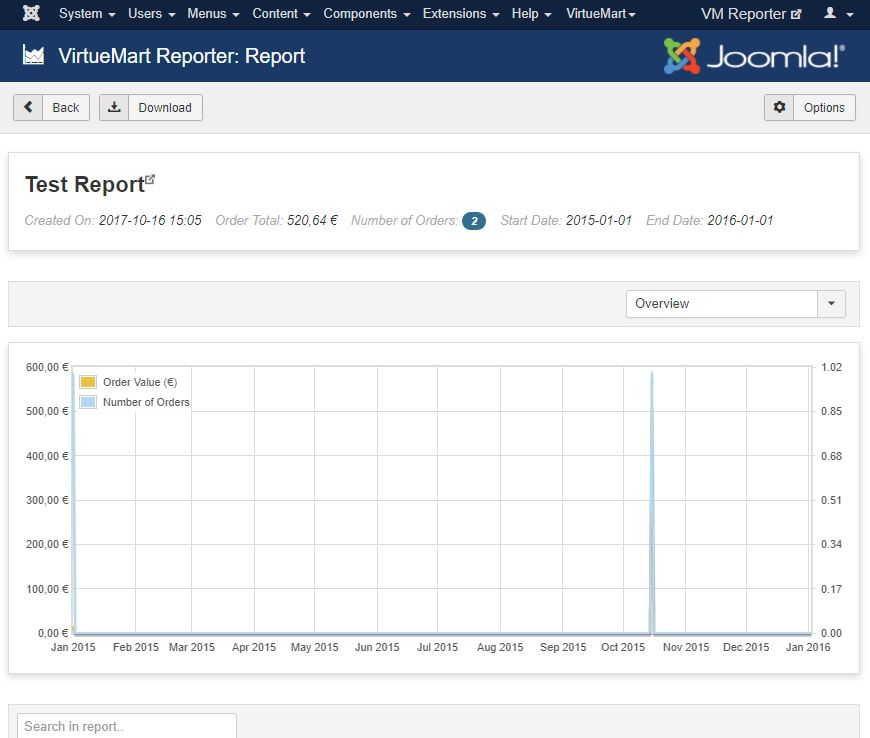Expand the Help menu

(x=531, y=14)
